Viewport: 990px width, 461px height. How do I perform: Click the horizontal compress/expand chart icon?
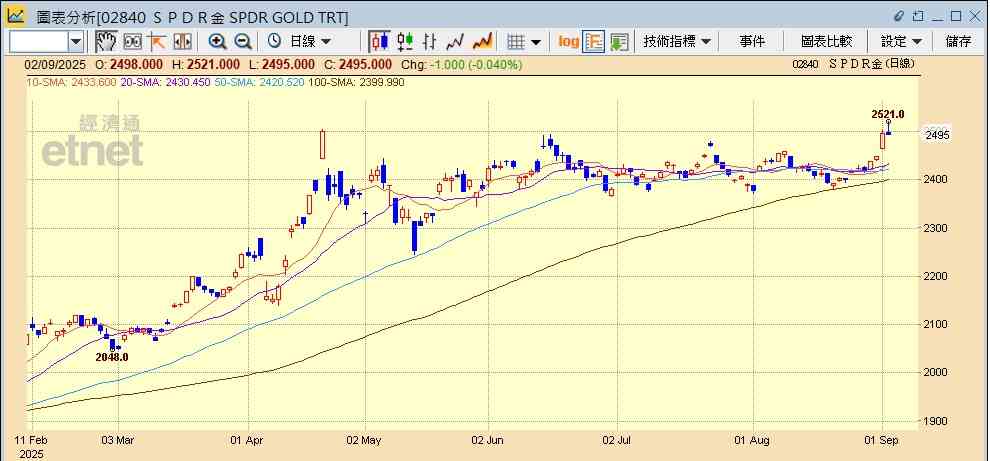(182, 42)
